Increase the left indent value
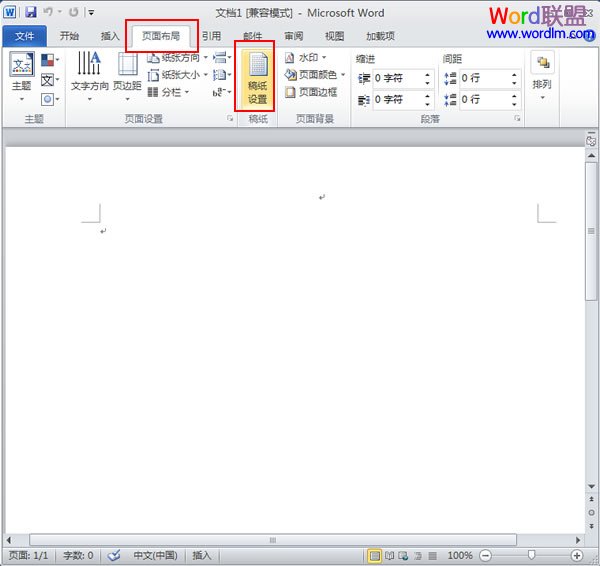Screen dimensions: 600x566 point(427,75)
